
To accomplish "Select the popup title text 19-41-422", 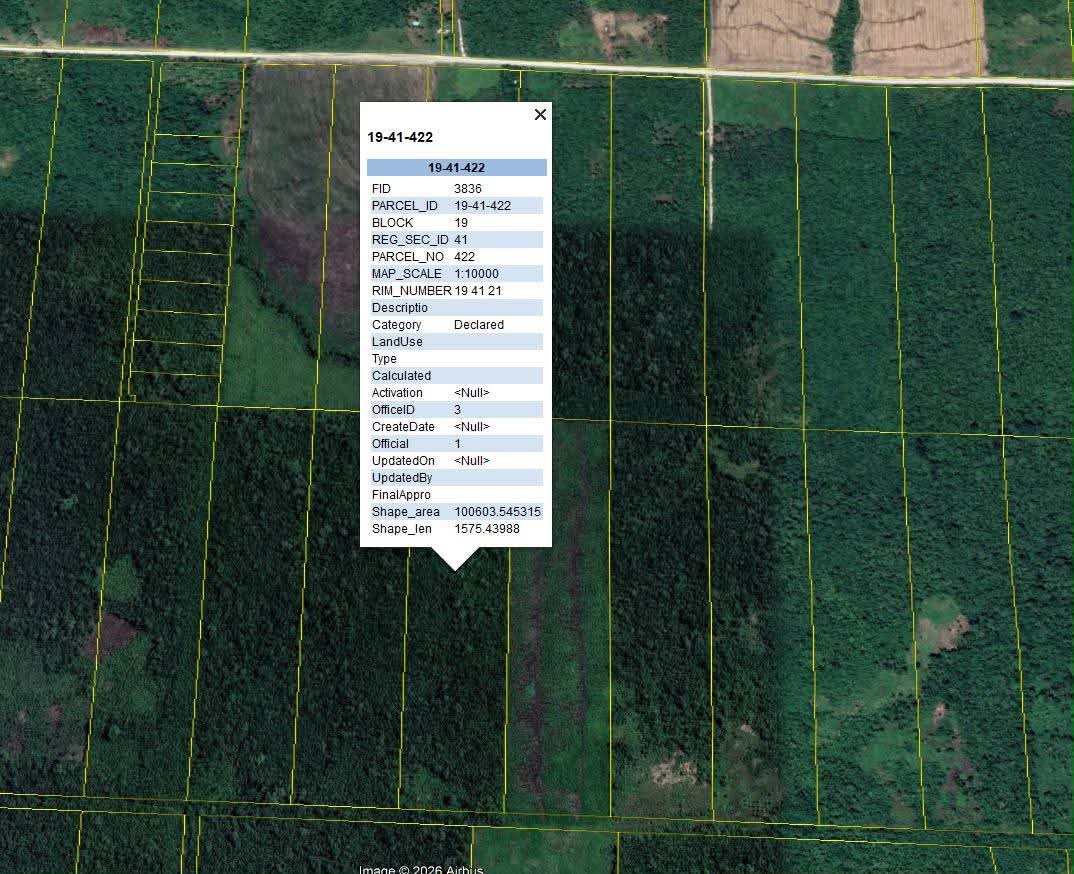I will (400, 137).
